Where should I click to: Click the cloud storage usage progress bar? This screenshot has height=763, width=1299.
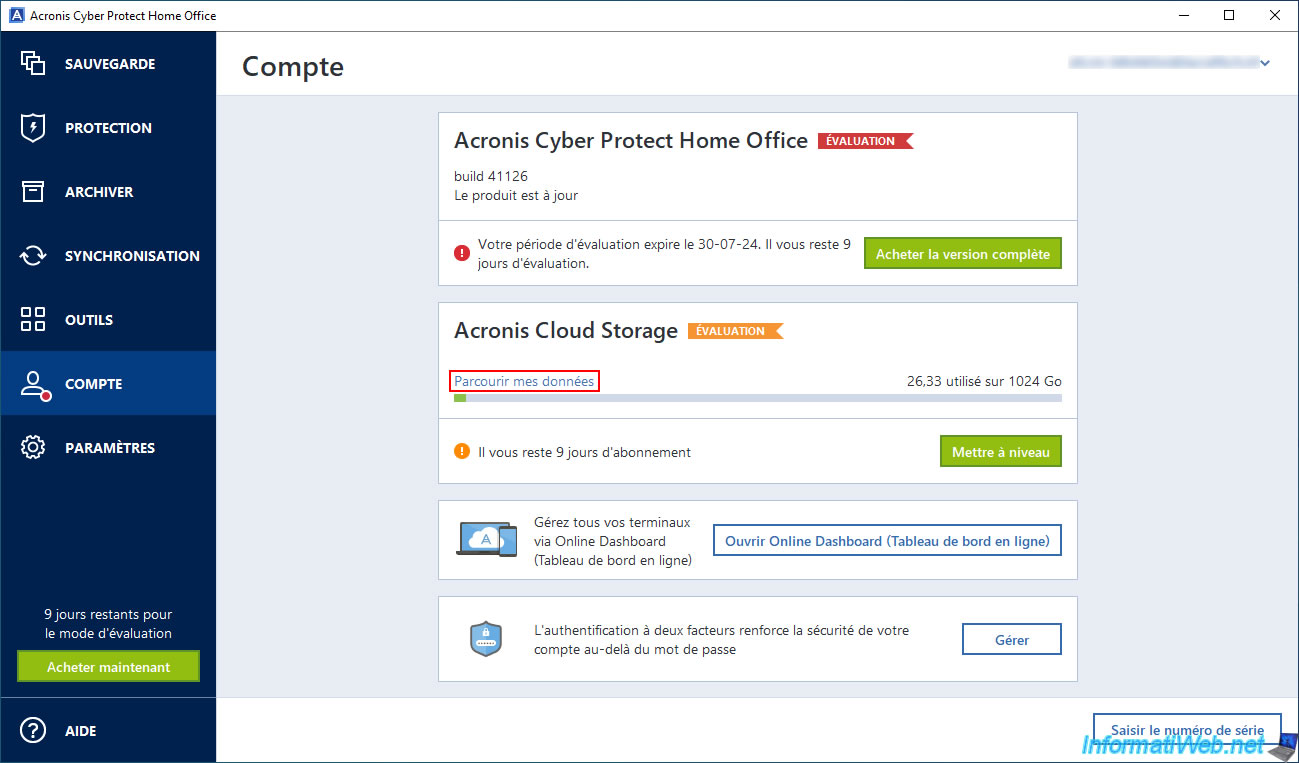click(758, 398)
